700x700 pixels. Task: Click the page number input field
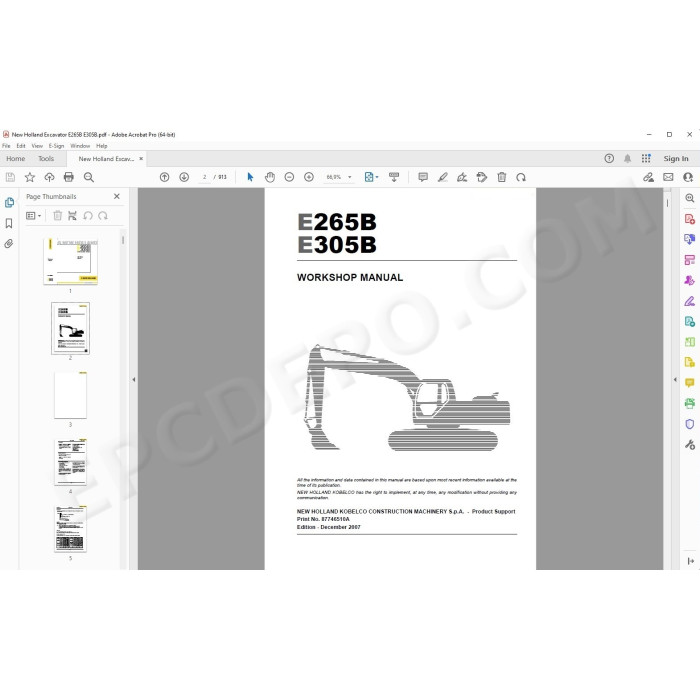[204, 177]
